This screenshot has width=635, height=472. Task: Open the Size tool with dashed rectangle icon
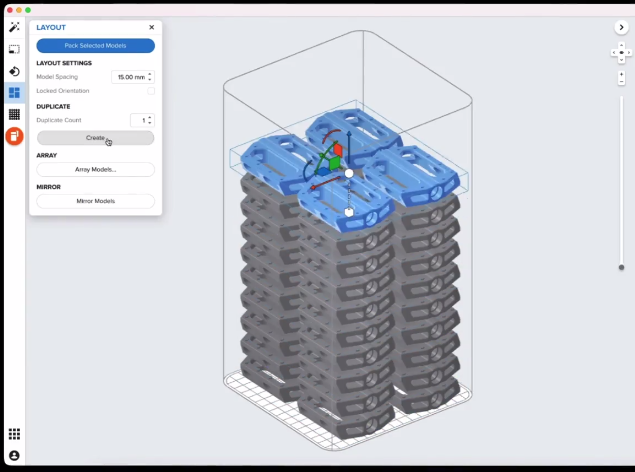(x=14, y=49)
